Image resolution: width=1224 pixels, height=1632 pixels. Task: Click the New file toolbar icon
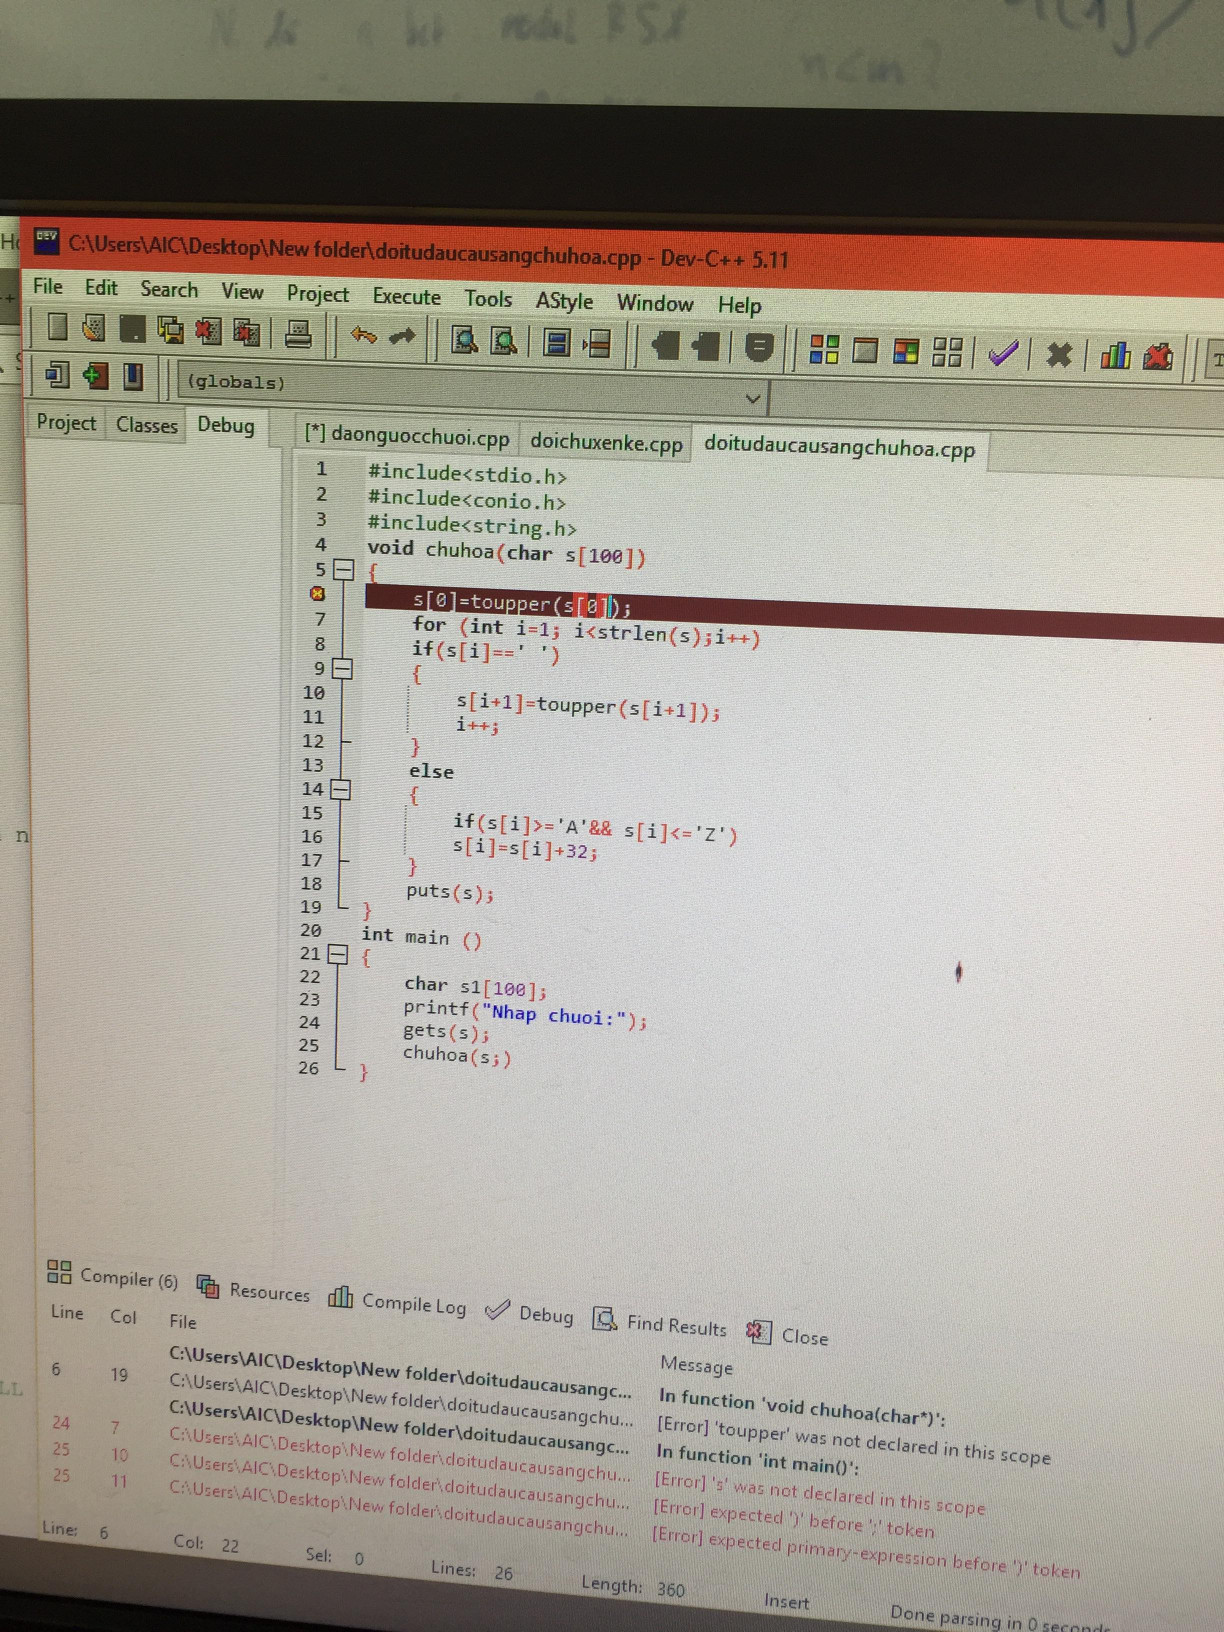tap(58, 327)
